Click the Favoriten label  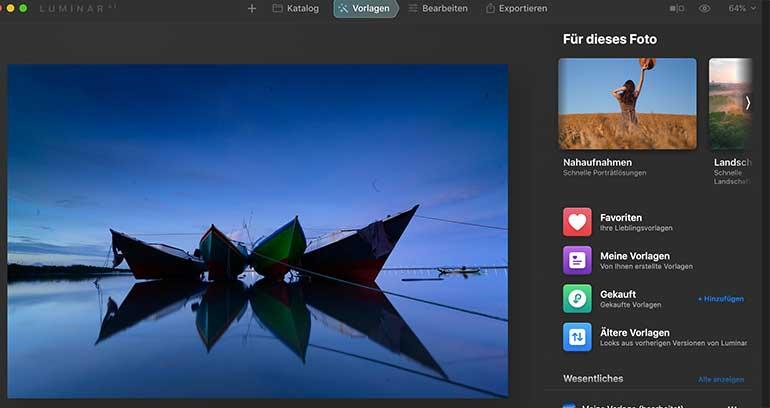pos(621,218)
